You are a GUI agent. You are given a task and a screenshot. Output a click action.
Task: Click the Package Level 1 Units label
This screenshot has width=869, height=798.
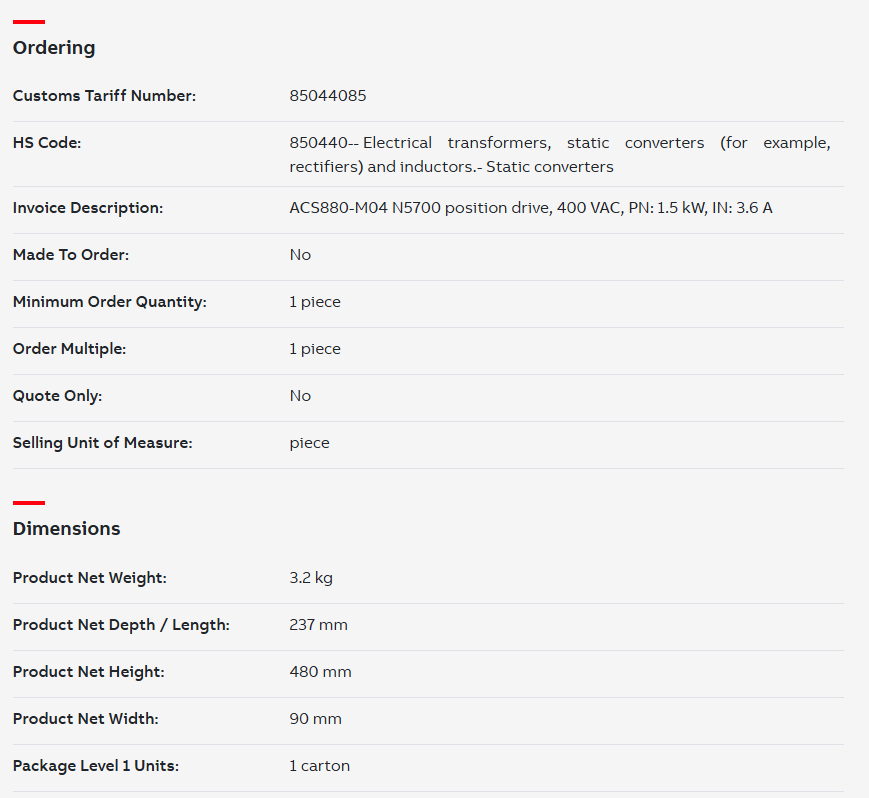[96, 766]
